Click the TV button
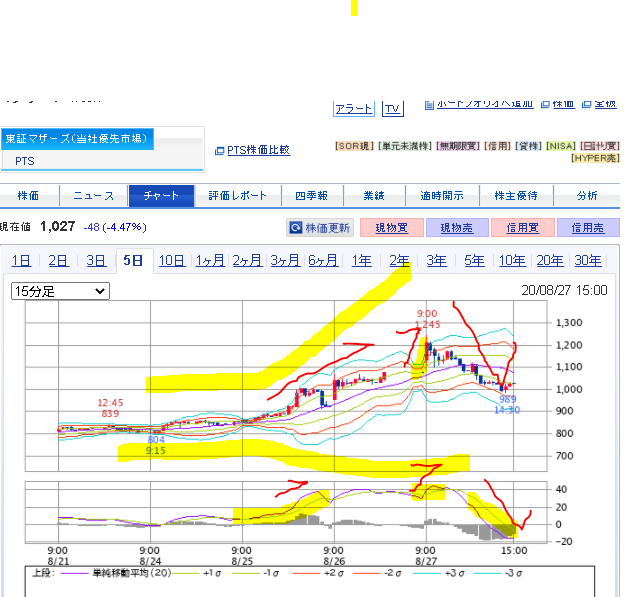Viewport: 631px width, 597px height. [392, 109]
